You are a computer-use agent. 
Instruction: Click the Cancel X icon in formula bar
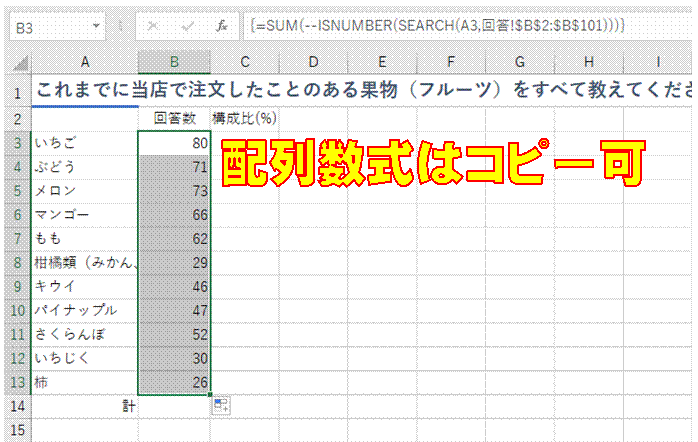click(153, 27)
